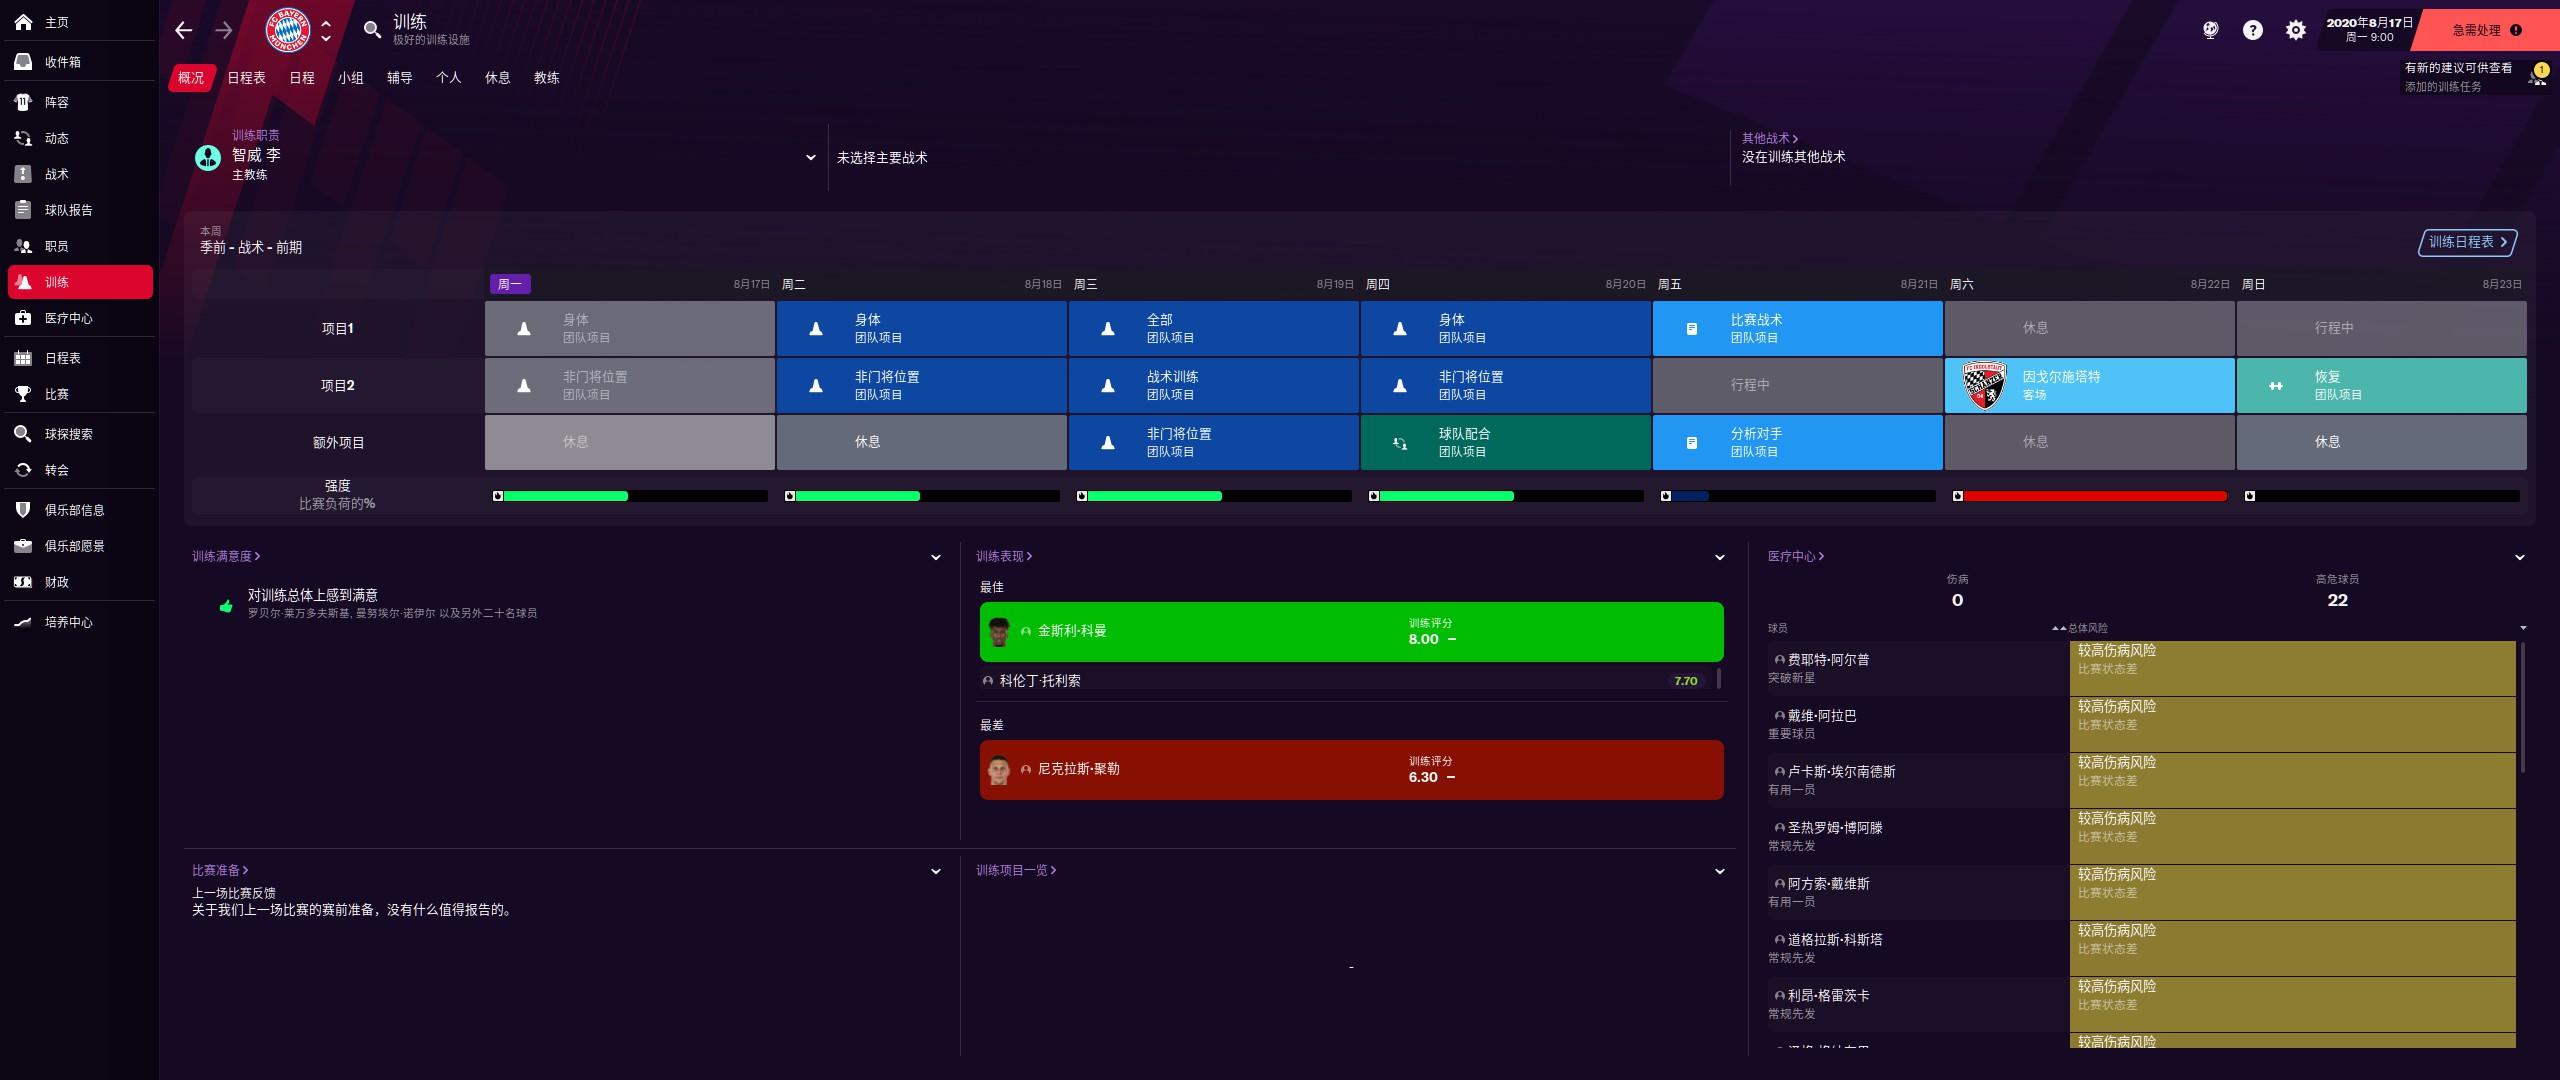Click Wednesday's 战术训练 session slot
Image resolution: width=2560 pixels, height=1080 pixels.
click(1213, 385)
